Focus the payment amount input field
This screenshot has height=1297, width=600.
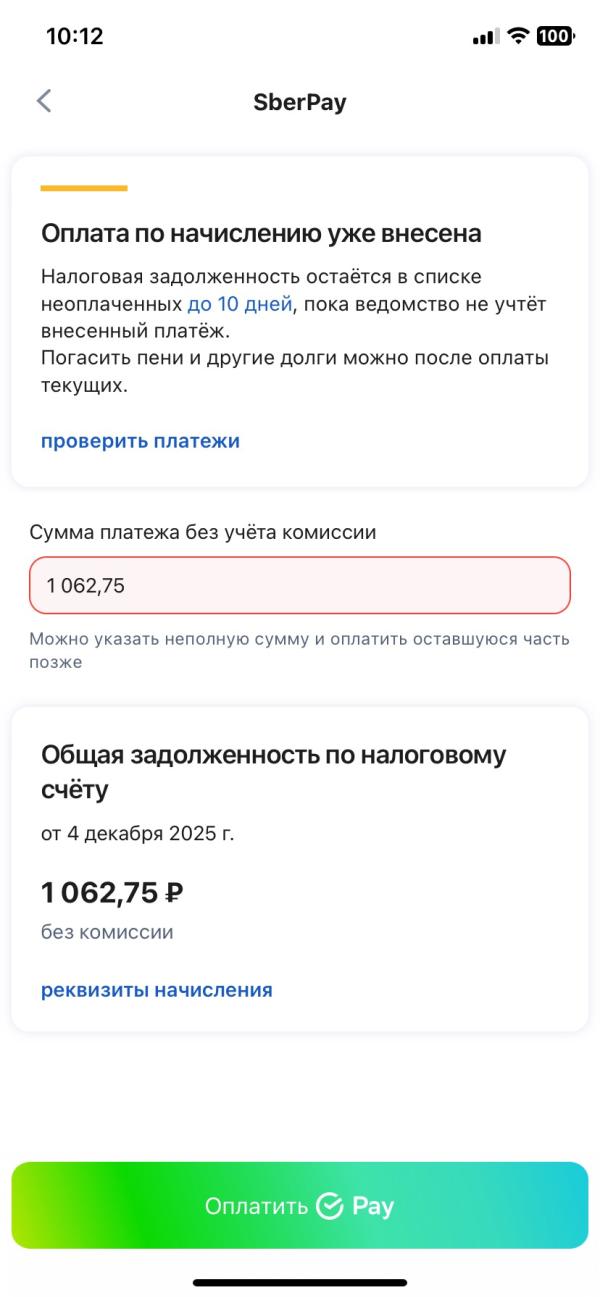point(300,585)
